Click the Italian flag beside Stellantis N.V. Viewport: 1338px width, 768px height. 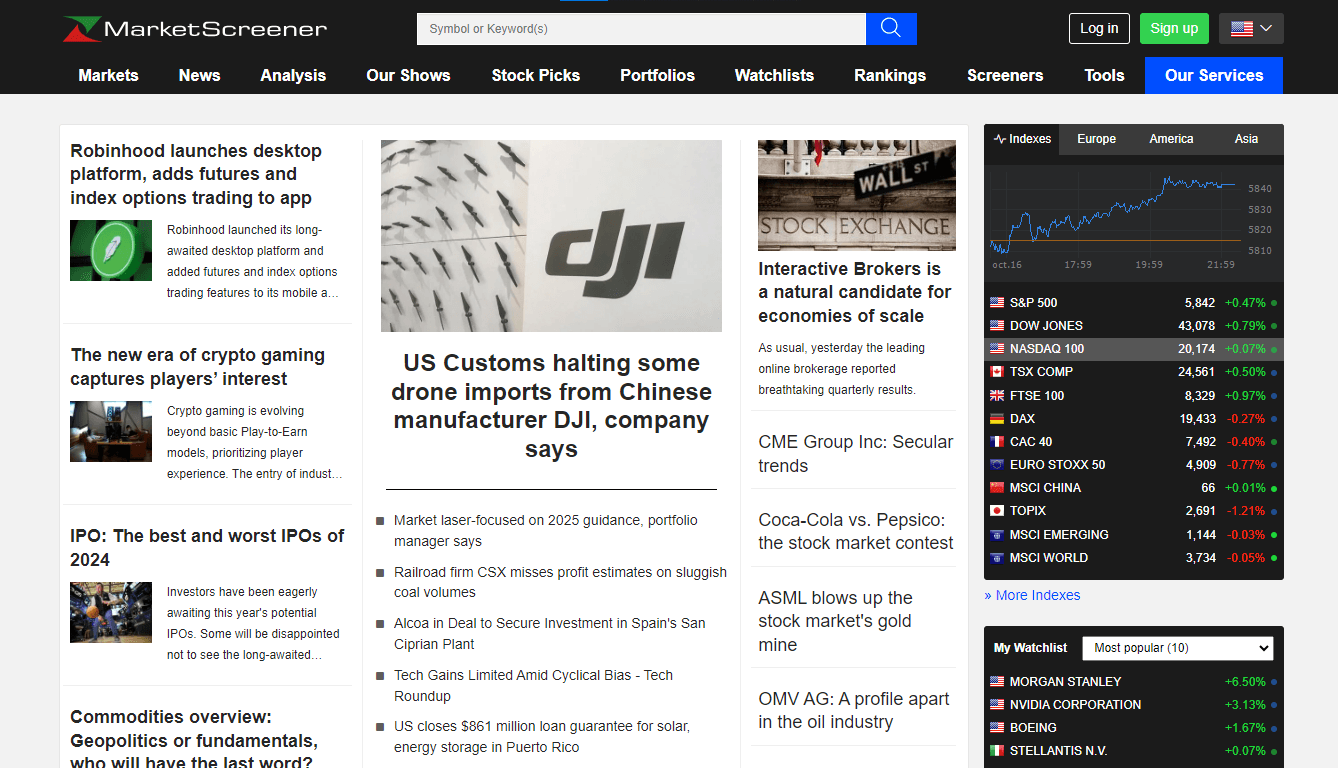(x=996, y=751)
